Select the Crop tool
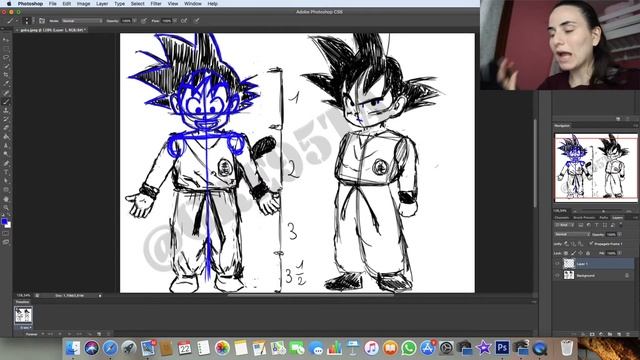640x360 pixels. [x=6, y=75]
